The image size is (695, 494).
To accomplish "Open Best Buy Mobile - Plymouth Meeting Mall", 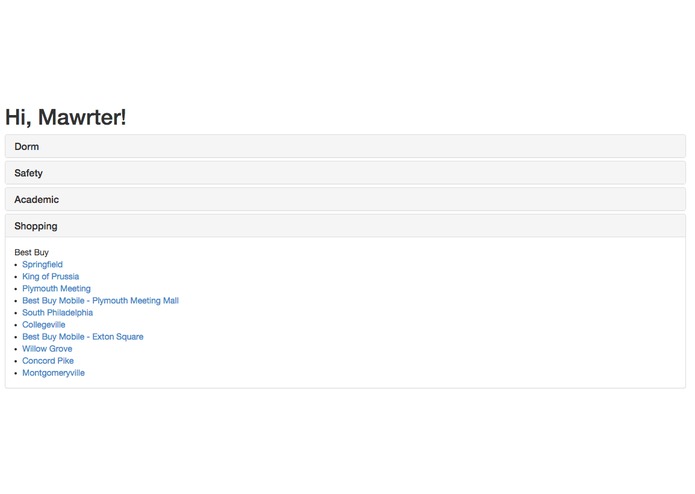I will (x=101, y=300).
